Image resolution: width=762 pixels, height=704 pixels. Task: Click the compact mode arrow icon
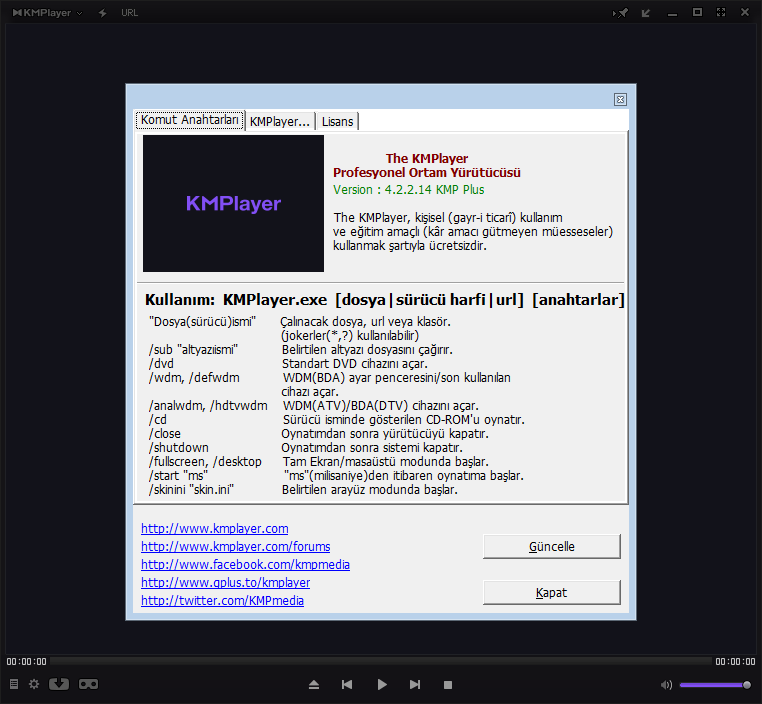[x=646, y=13]
